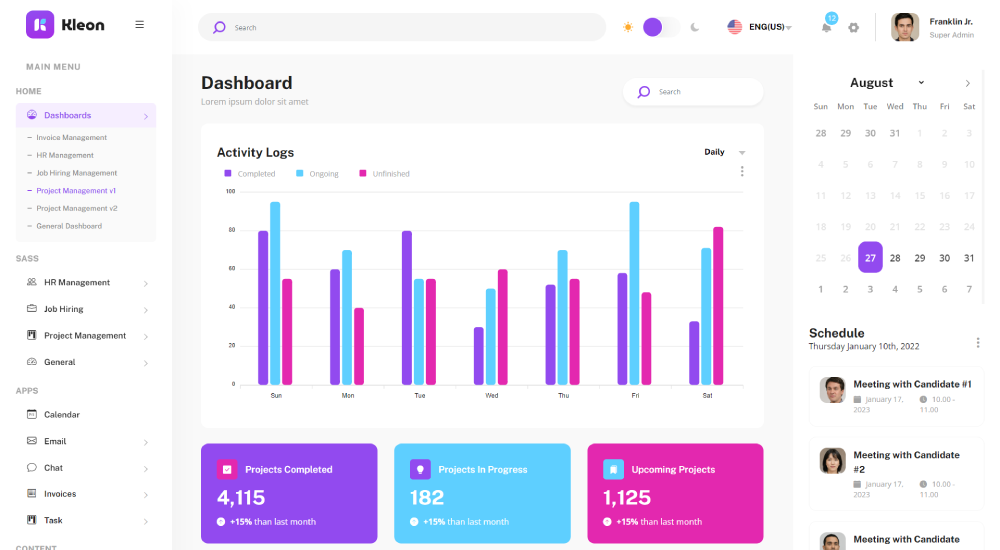Screen dimensions: 1000x550
Task: Open the Schedule three-dot menu
Action: click(x=977, y=342)
